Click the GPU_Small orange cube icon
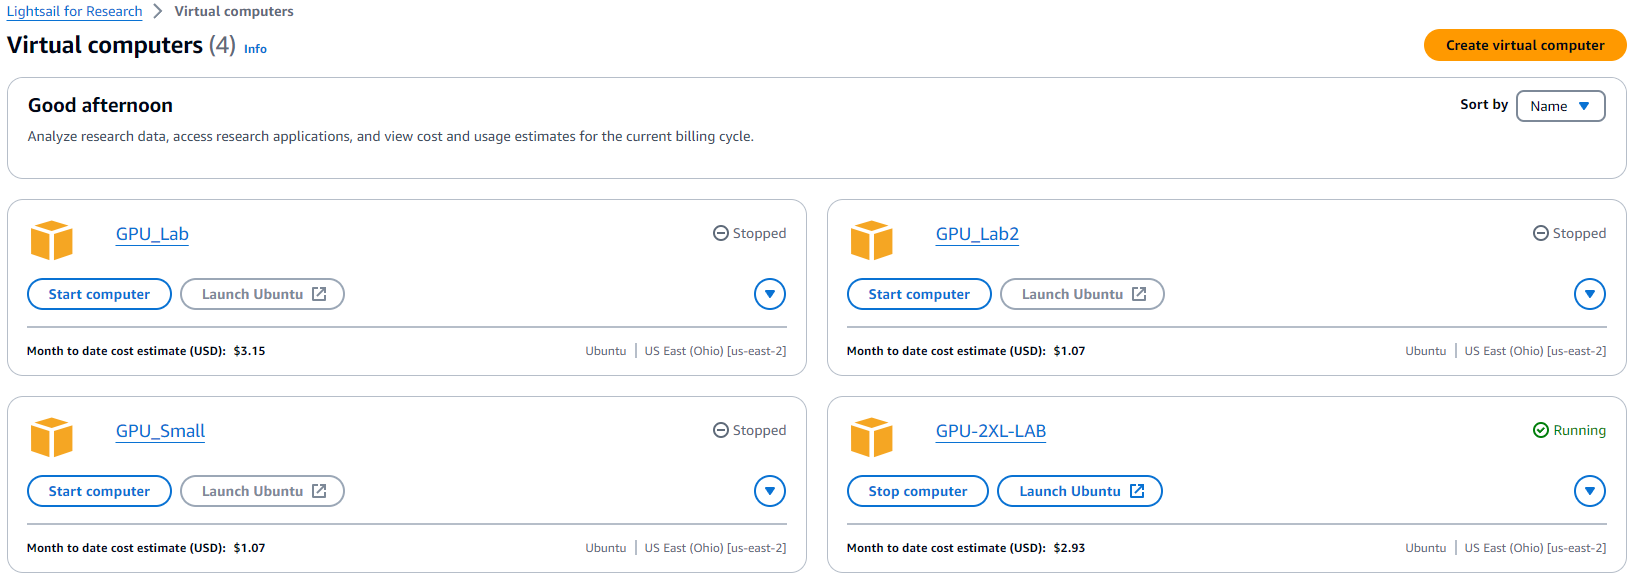 coord(52,438)
